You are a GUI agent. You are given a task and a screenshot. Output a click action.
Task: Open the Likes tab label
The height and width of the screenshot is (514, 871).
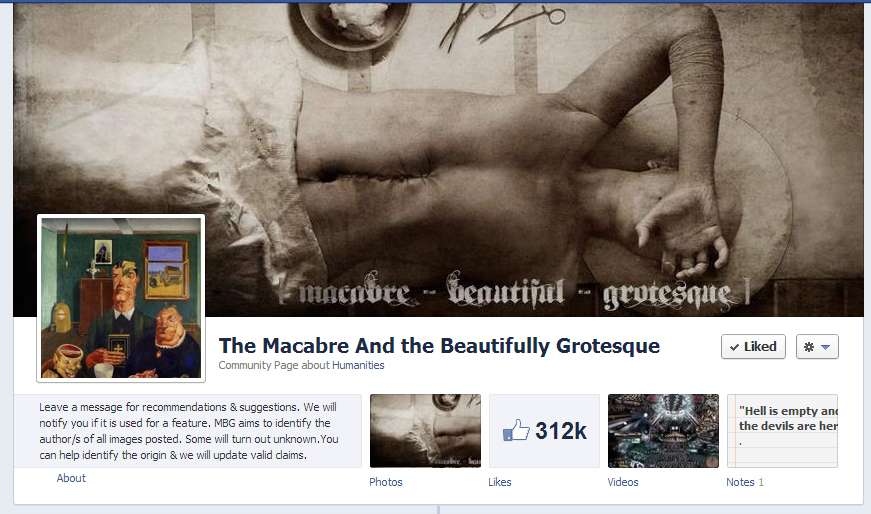(x=500, y=482)
